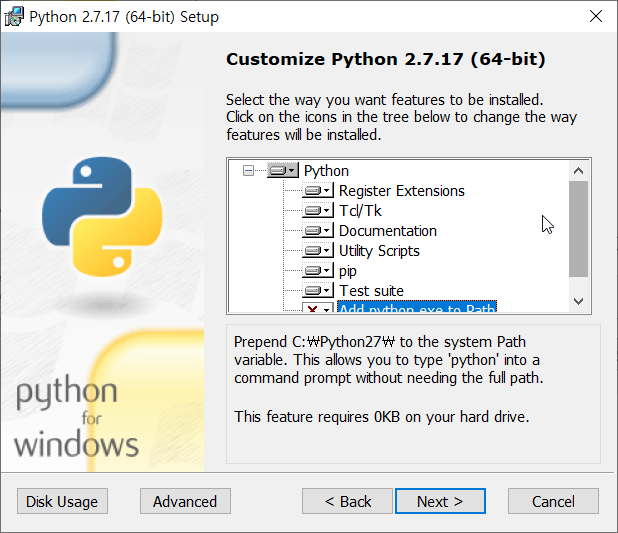Click the Disk Usage button

pyautogui.click(x=62, y=501)
